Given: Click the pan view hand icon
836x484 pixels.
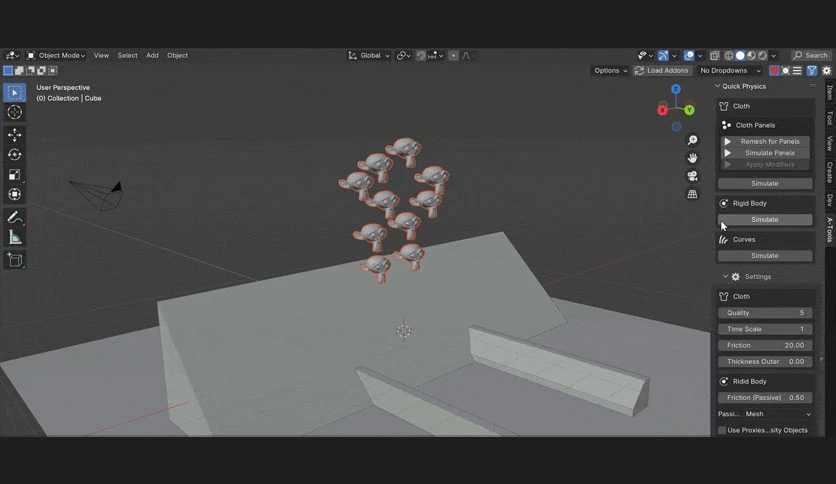Looking at the screenshot, I should click(x=692, y=158).
